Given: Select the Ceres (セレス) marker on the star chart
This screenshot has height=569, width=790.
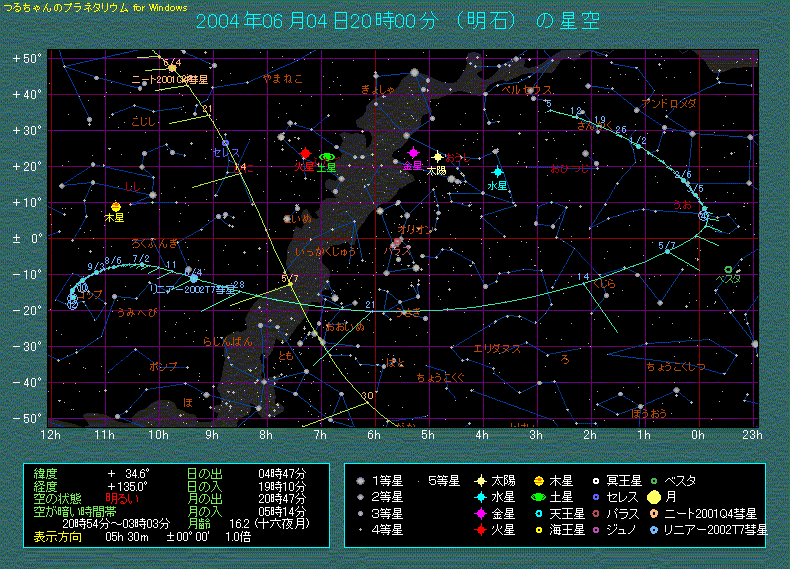Looking at the screenshot, I should [226, 144].
